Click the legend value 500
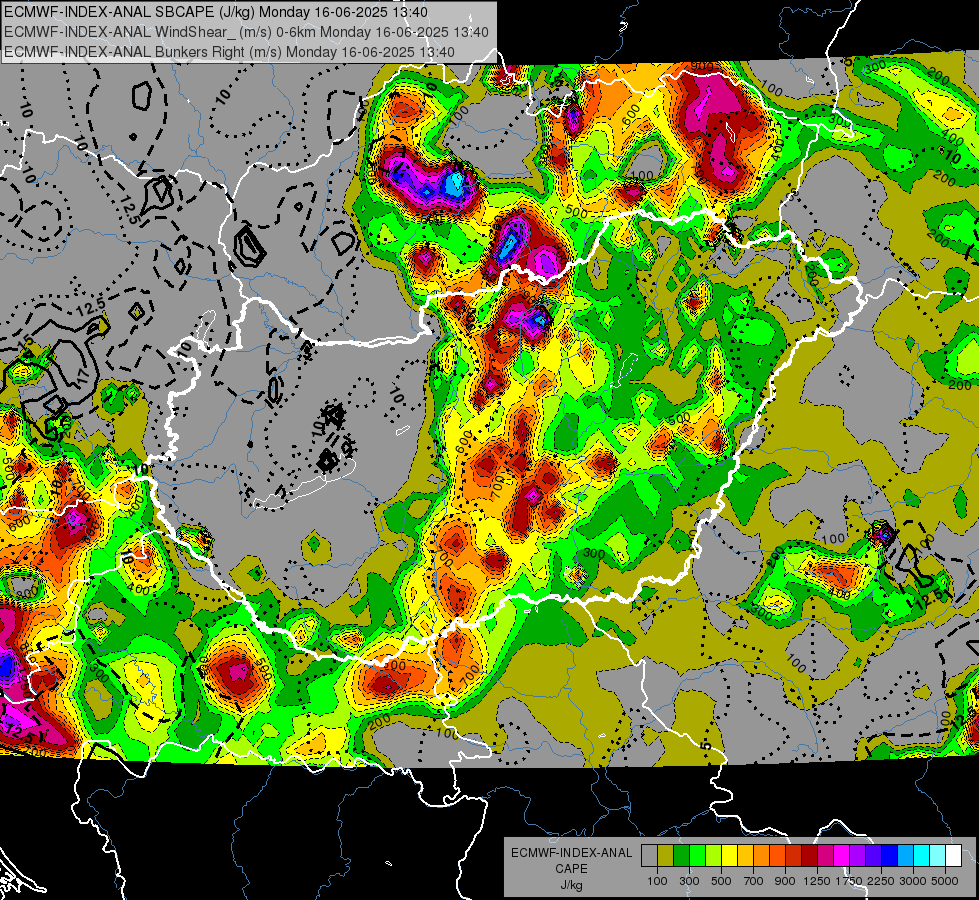This screenshot has height=900, width=979. (x=721, y=881)
